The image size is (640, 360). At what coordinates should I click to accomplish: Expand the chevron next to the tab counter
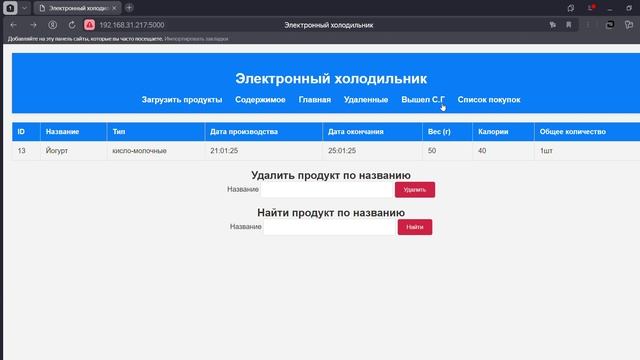click(24, 8)
